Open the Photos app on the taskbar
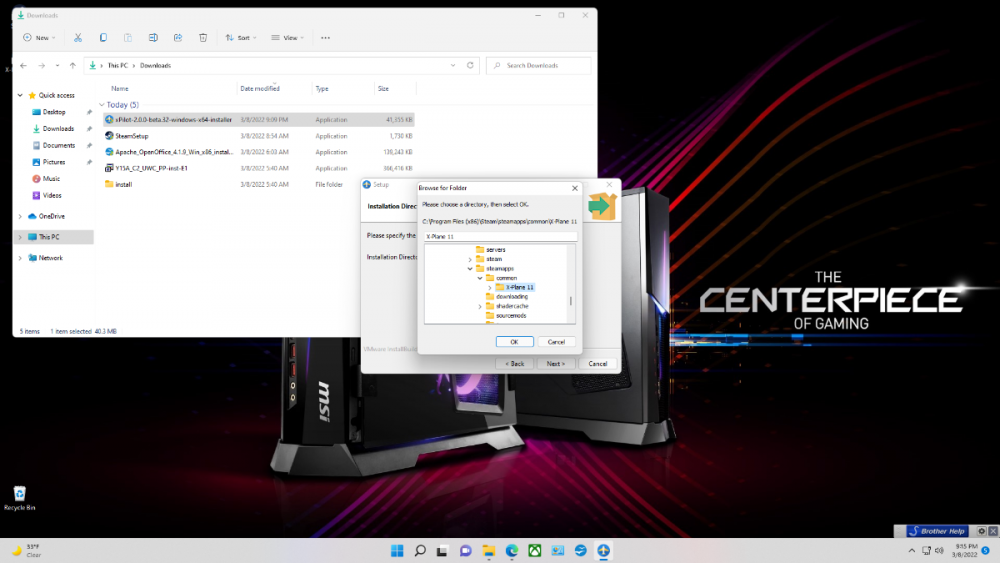 557,550
